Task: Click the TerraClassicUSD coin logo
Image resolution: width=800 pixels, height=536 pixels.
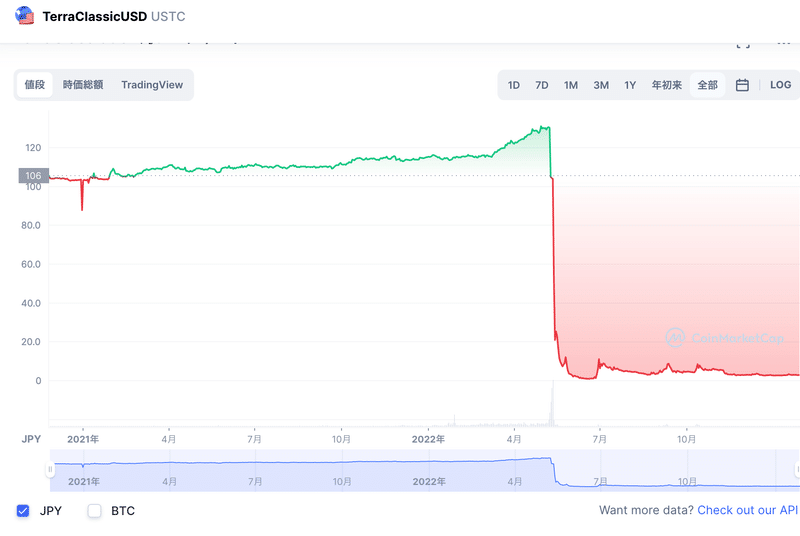Action: click(22, 17)
